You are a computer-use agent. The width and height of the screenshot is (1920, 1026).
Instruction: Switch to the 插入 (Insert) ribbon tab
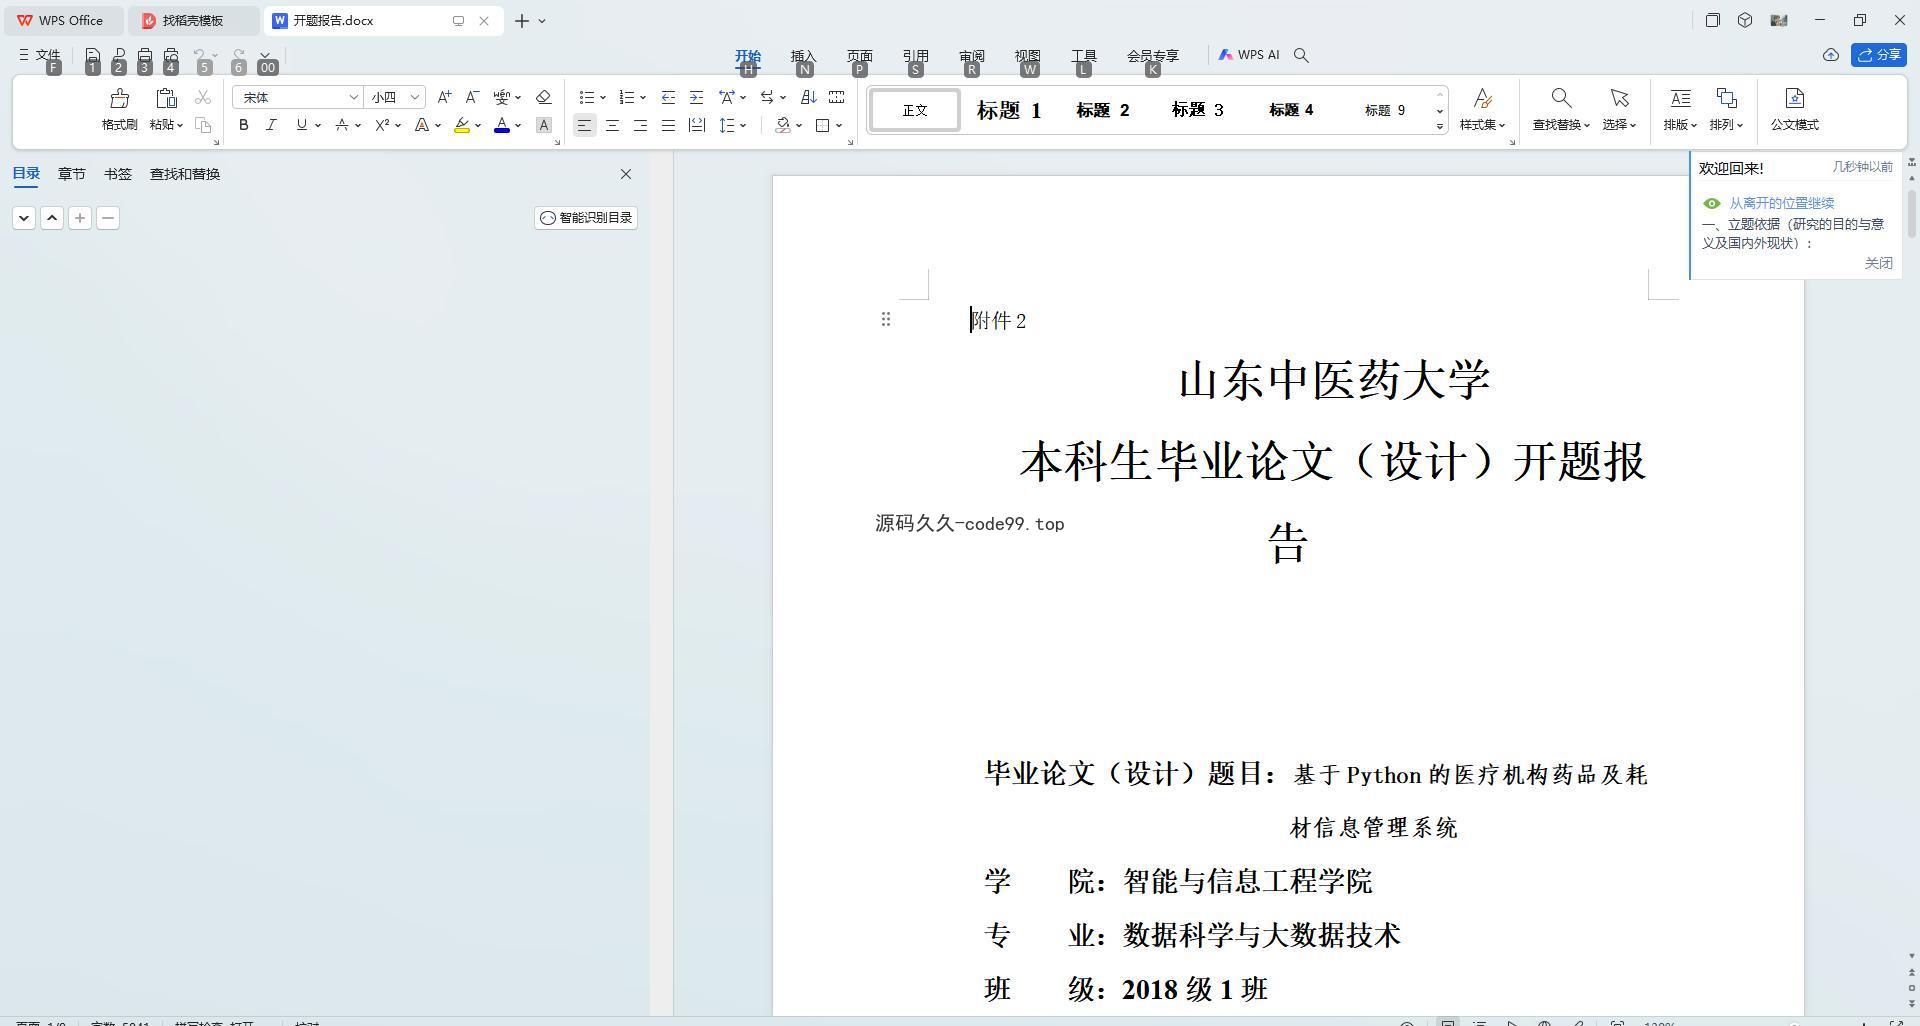point(803,55)
